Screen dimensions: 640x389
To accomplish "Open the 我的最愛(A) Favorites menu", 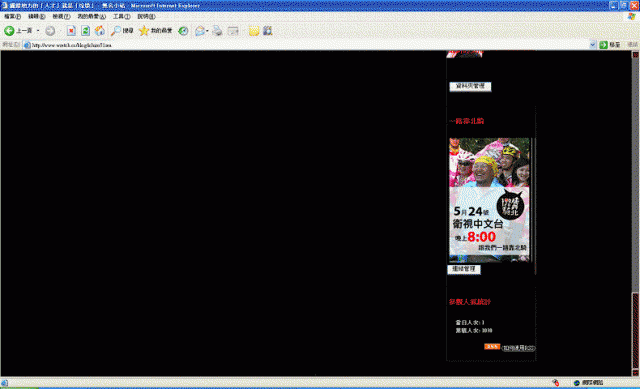I will click(x=91, y=16).
